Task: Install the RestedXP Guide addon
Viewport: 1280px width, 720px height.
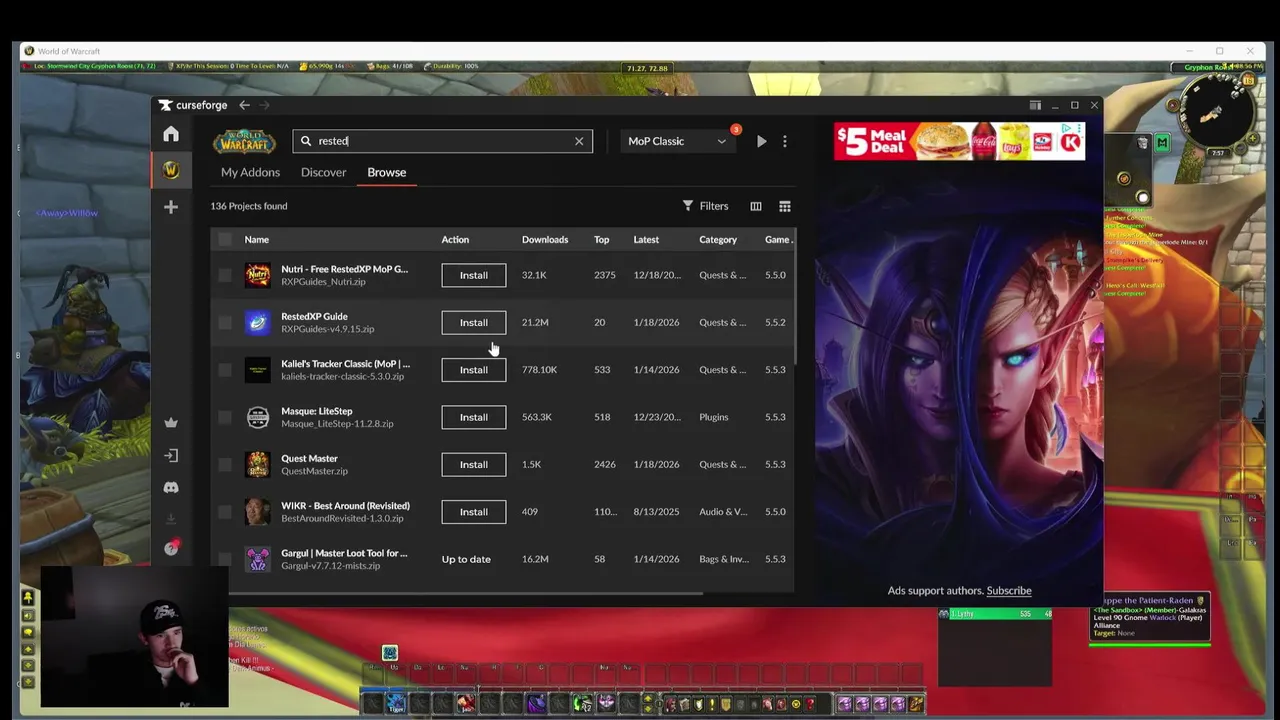Action: pos(474,322)
